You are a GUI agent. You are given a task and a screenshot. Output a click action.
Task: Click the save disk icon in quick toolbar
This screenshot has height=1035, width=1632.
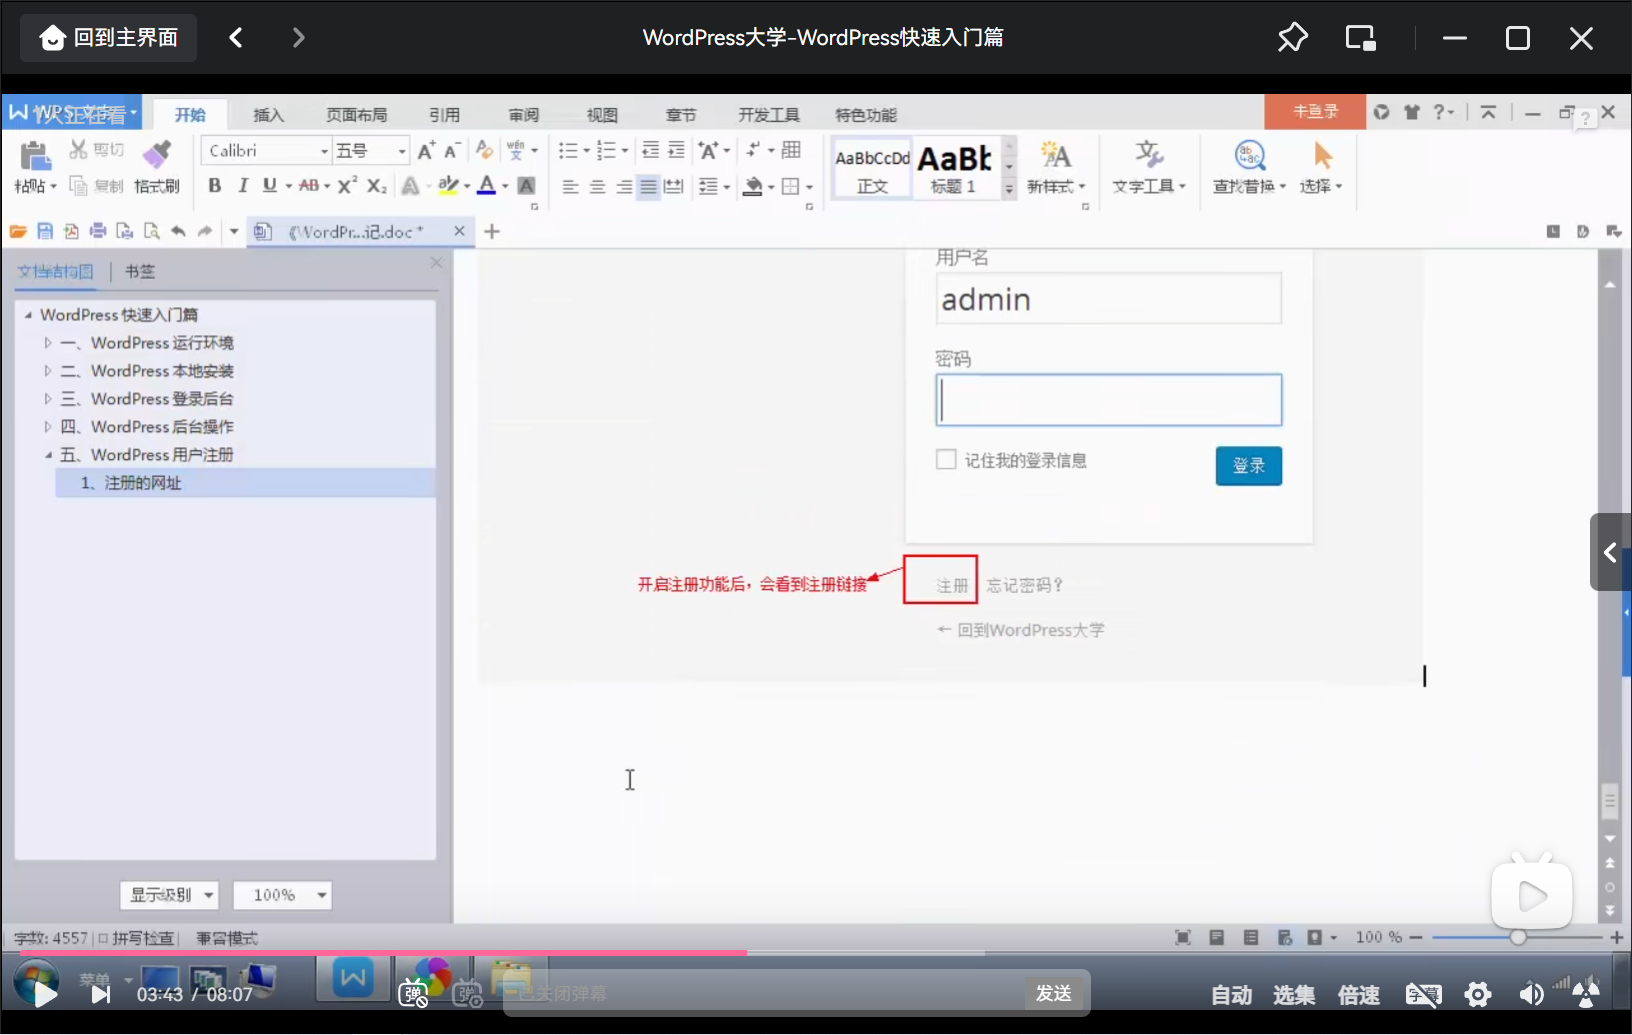tap(45, 232)
